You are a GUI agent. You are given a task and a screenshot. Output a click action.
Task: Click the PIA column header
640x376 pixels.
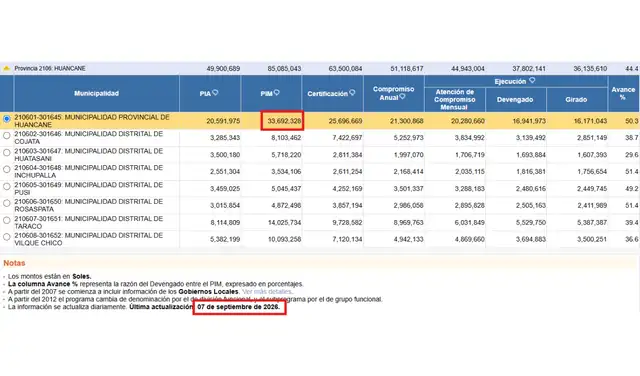point(210,93)
